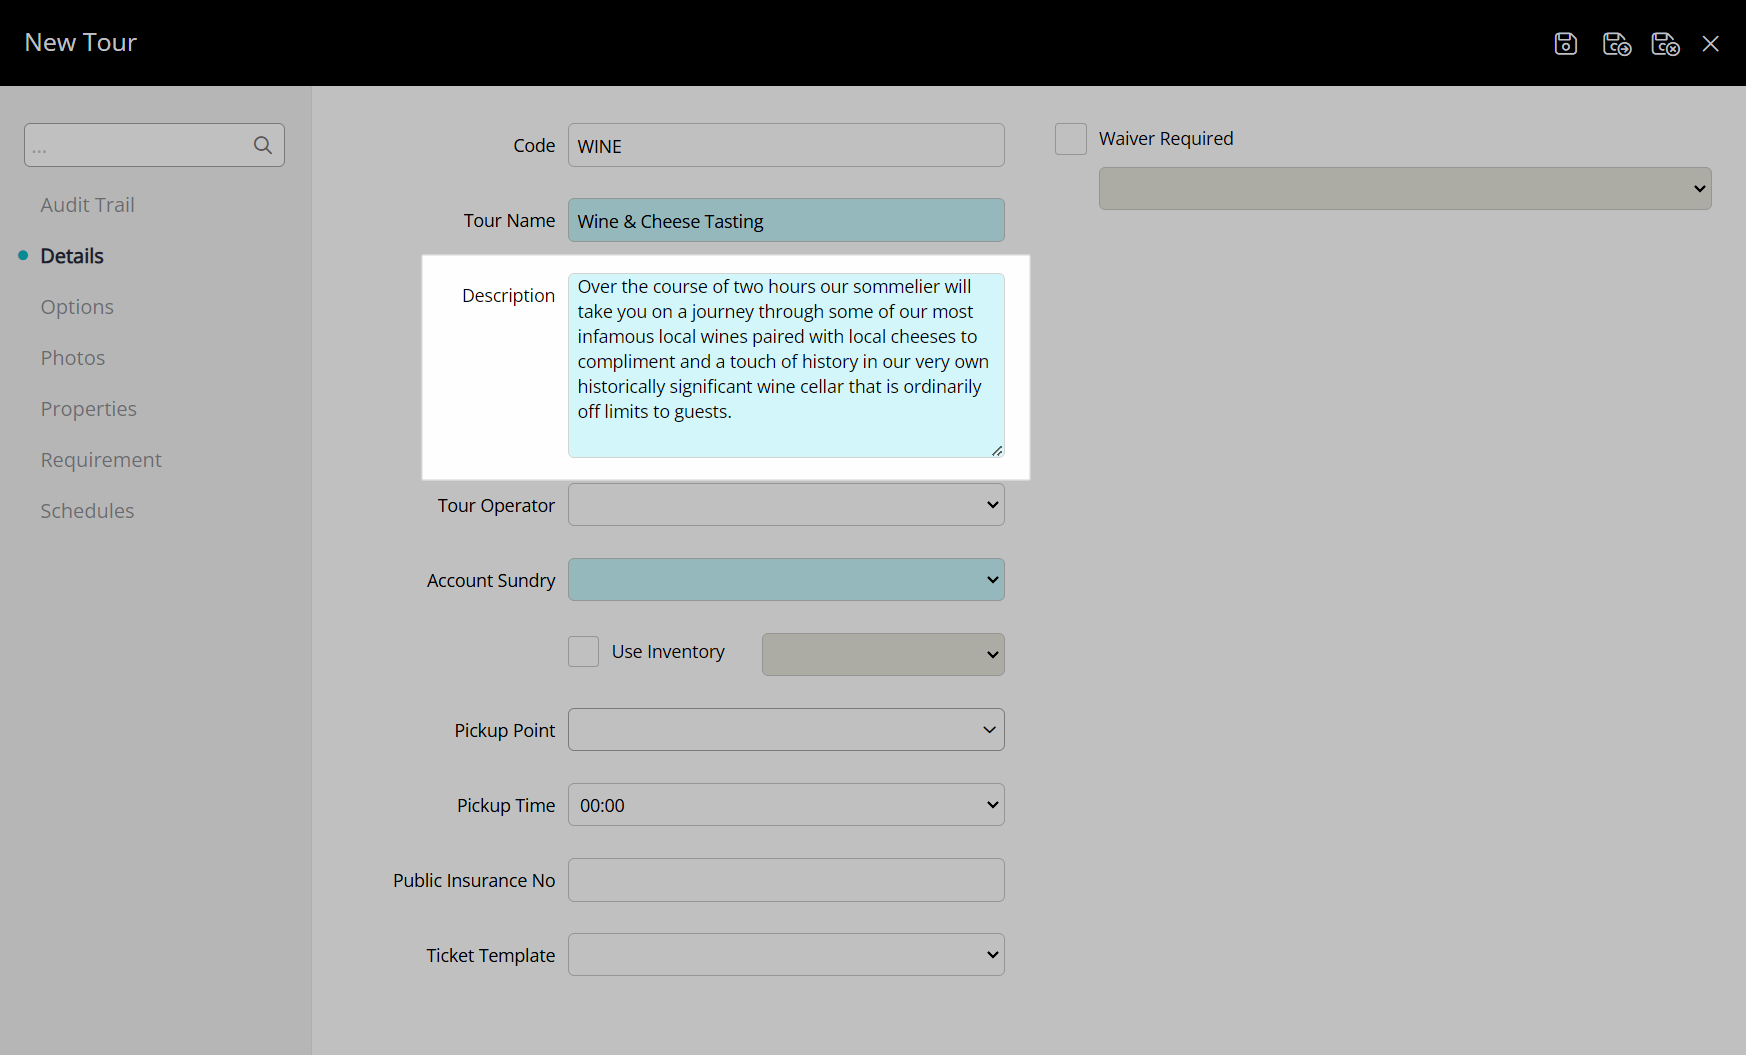Grab the Description textarea resize handle
This screenshot has width=1746, height=1055.
coord(997,451)
